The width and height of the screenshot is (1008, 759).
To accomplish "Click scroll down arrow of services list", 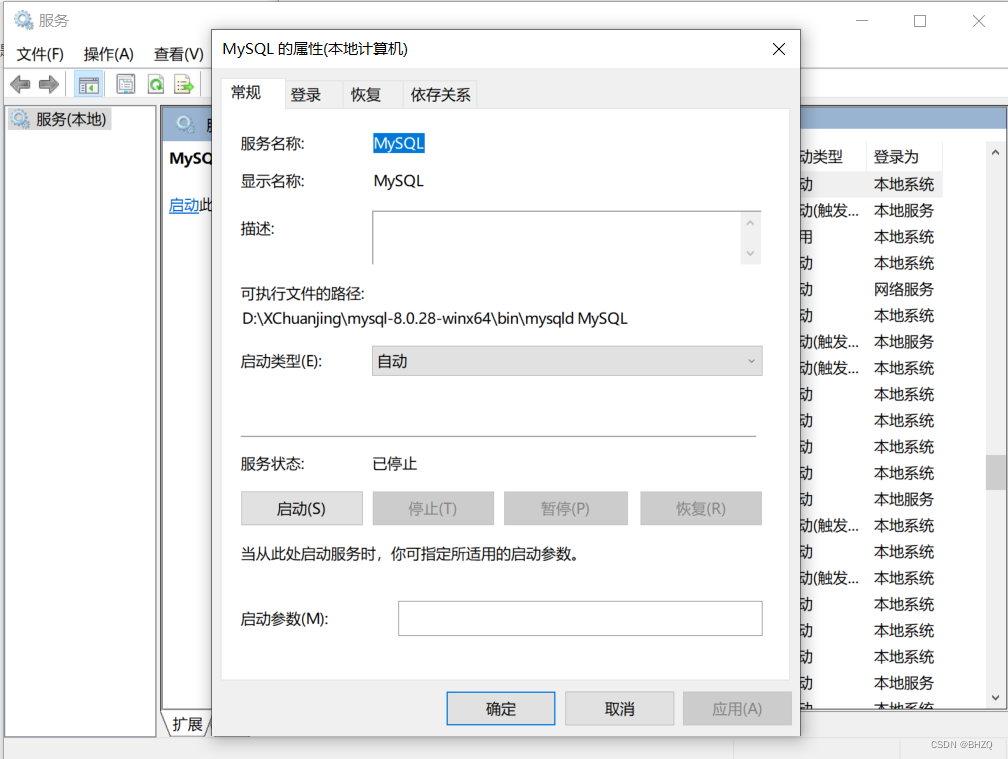I will pyautogui.click(x=995, y=697).
